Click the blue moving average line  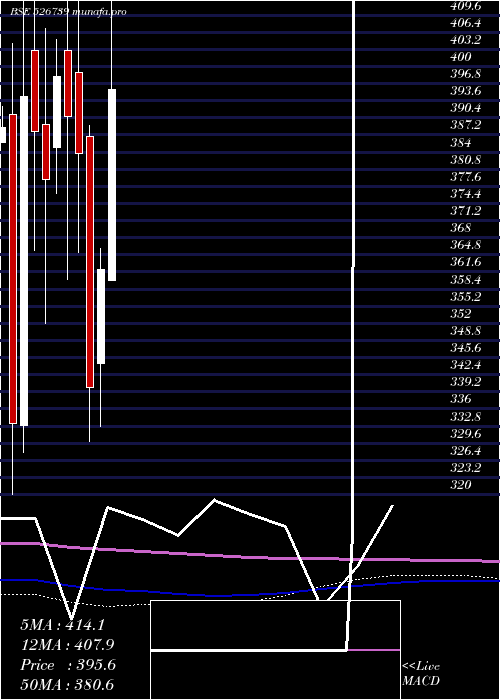coord(250,588)
